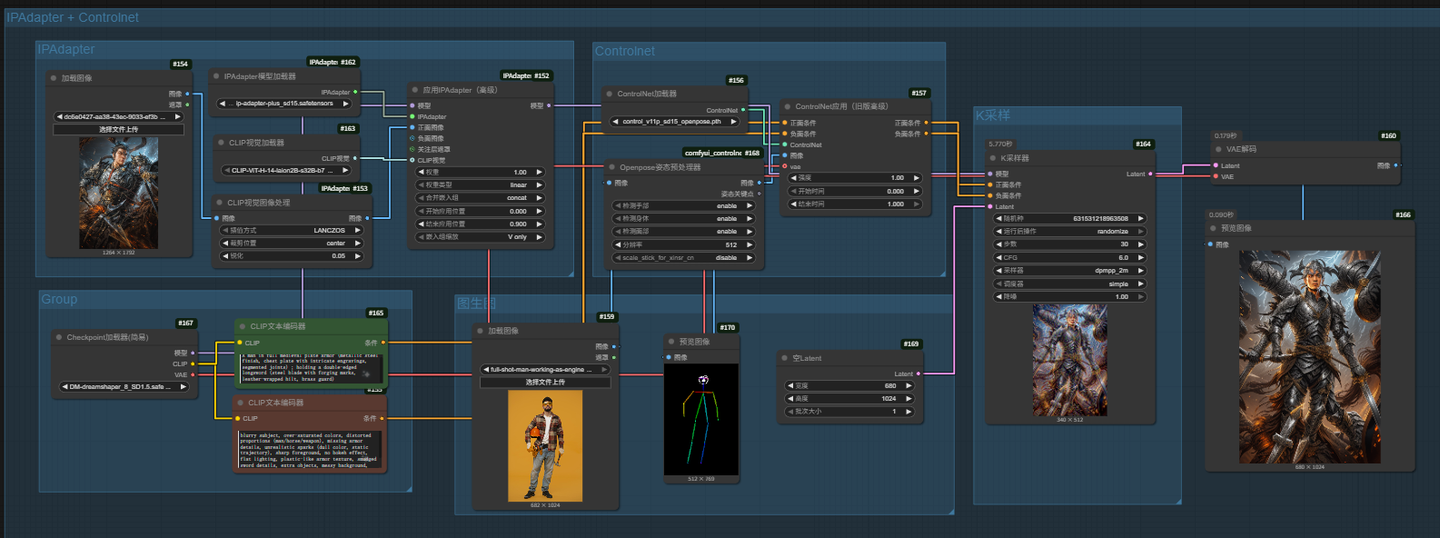The image size is (1440, 538).
Task: Open the control_v11p_sd15_openpose.pth dropdown
Action: tap(676, 122)
